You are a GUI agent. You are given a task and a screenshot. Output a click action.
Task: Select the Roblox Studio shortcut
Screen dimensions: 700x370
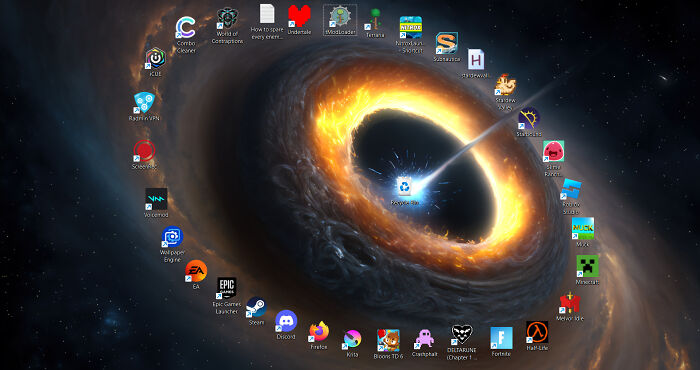[571, 189]
